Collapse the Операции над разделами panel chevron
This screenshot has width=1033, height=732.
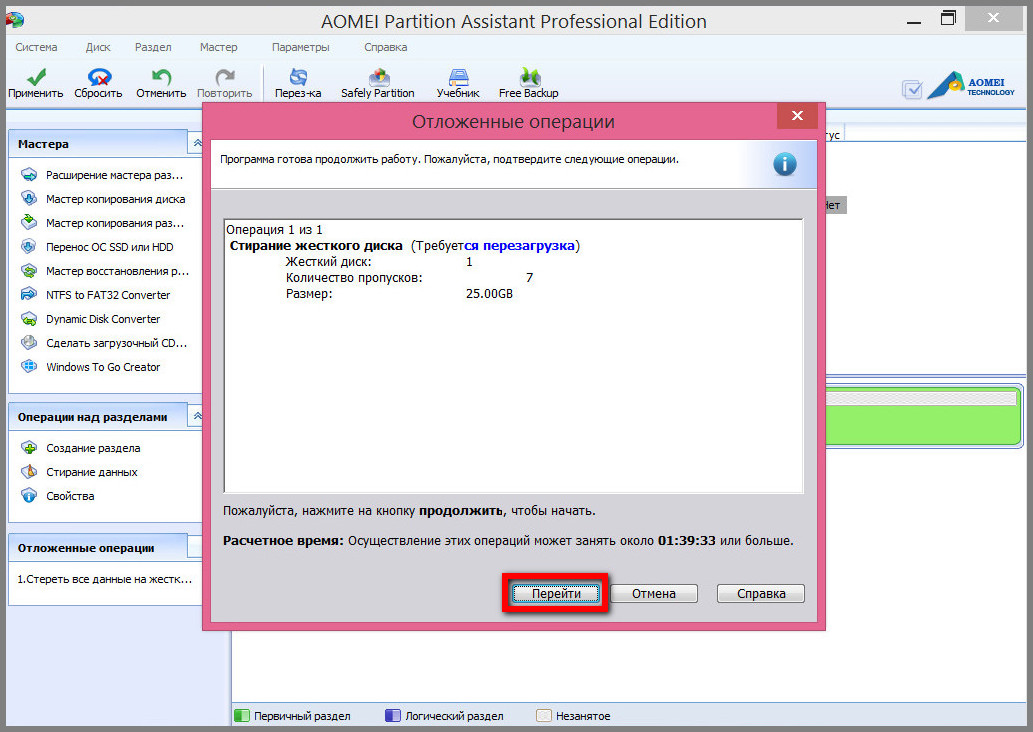[196, 416]
